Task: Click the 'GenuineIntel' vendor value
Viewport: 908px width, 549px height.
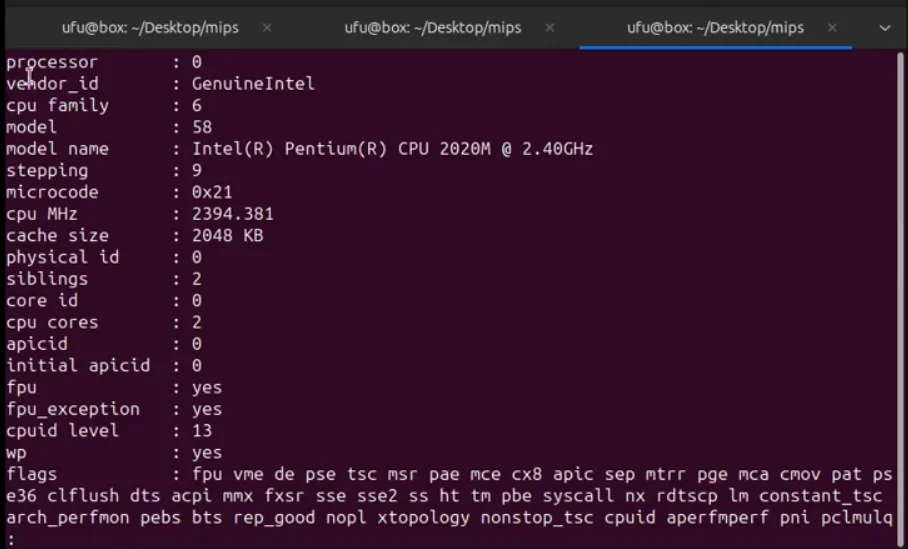Action: 253,84
